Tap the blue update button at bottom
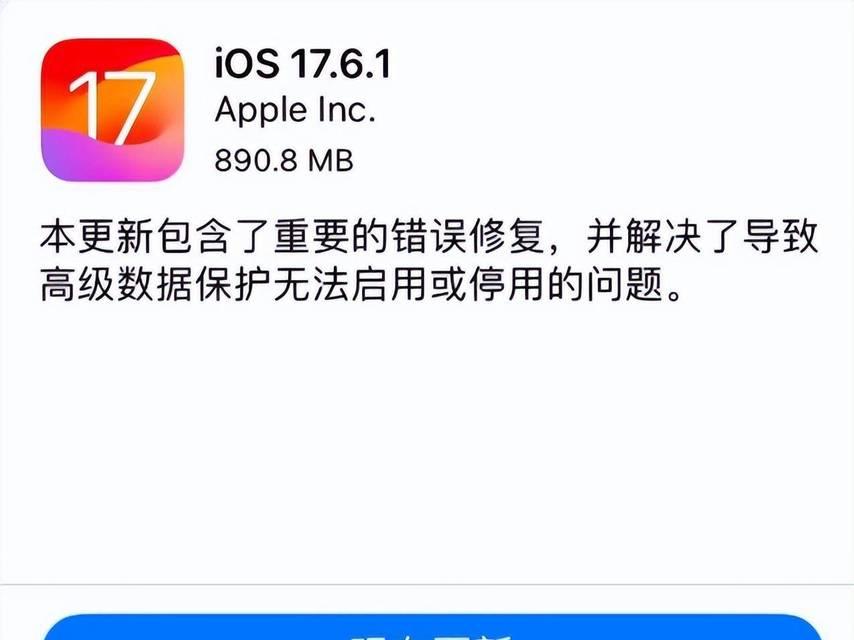The image size is (854, 640). (x=431, y=627)
